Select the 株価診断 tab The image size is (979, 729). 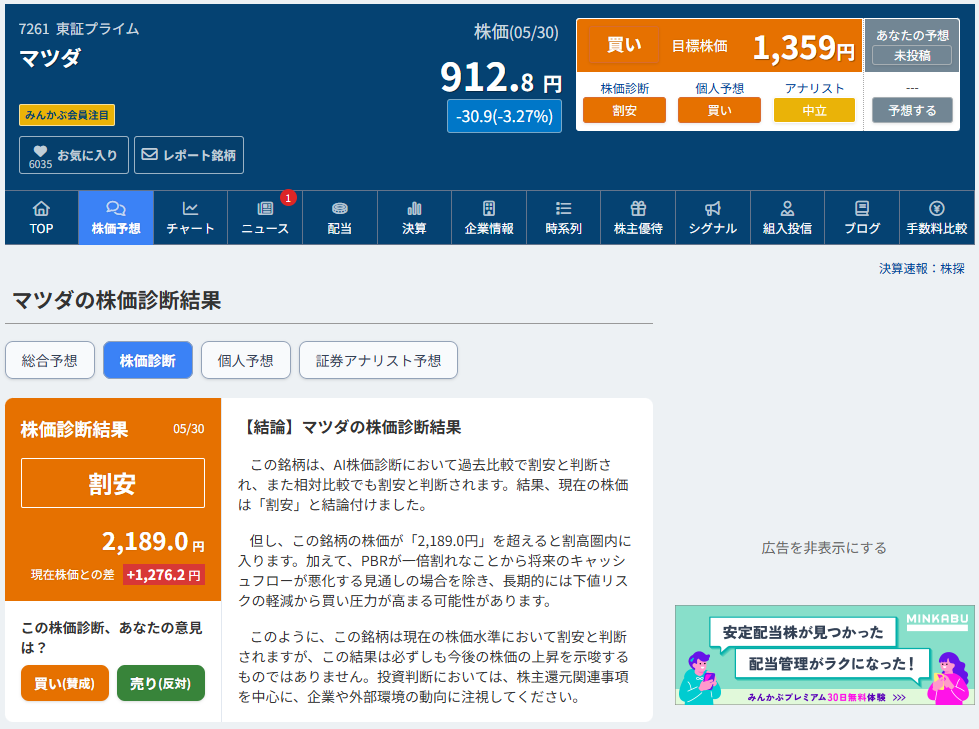click(148, 360)
